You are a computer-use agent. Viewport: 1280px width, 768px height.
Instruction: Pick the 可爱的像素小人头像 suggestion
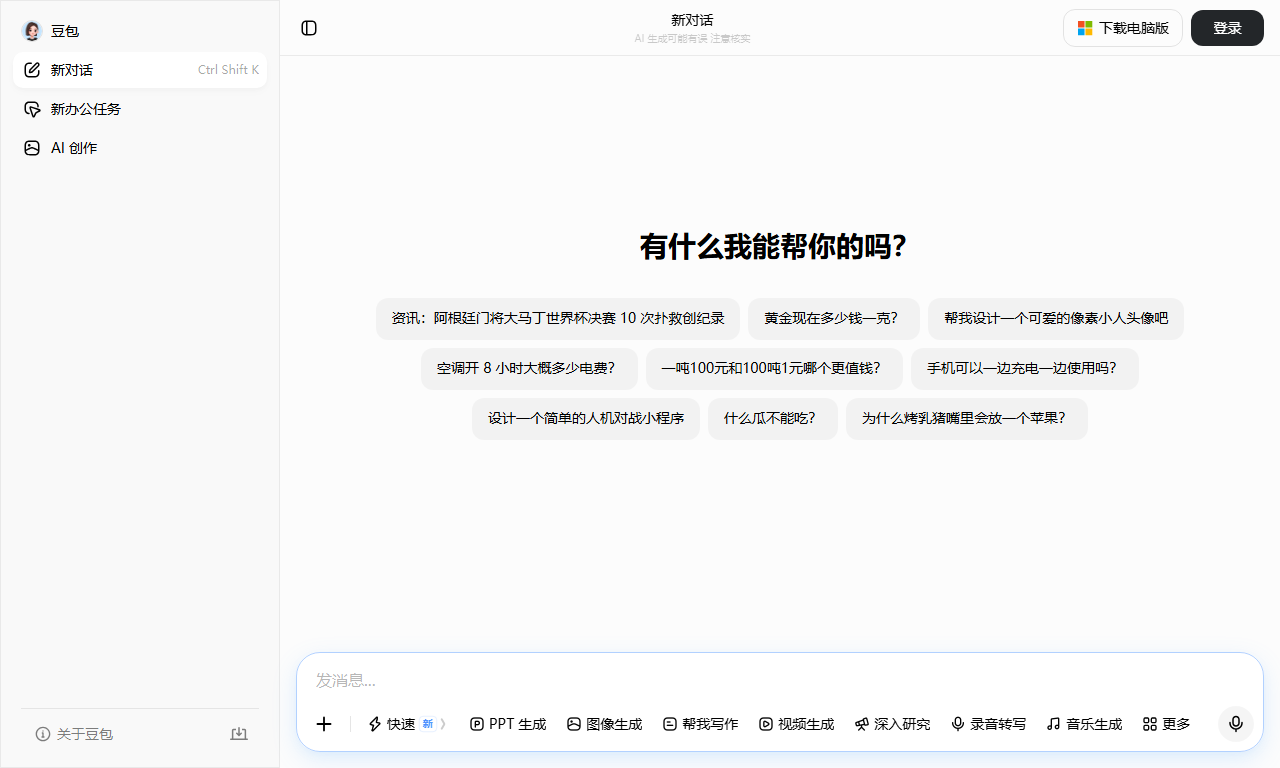click(1056, 318)
